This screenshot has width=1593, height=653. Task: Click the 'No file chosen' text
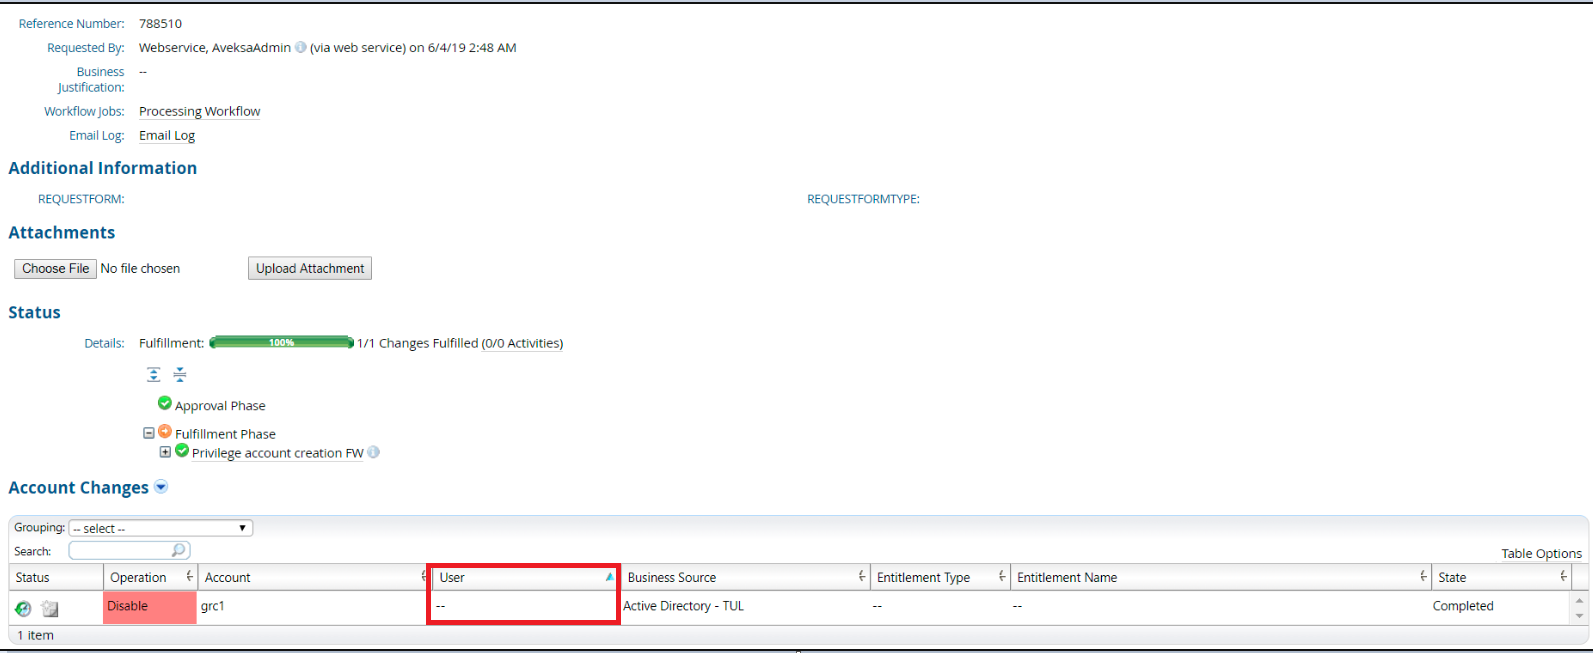pyautogui.click(x=140, y=268)
